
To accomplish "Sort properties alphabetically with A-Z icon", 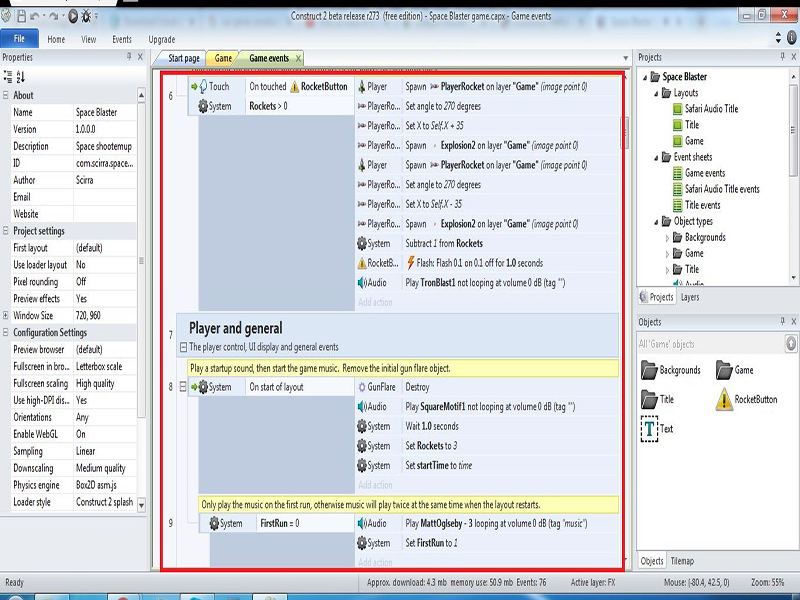I will point(20,77).
